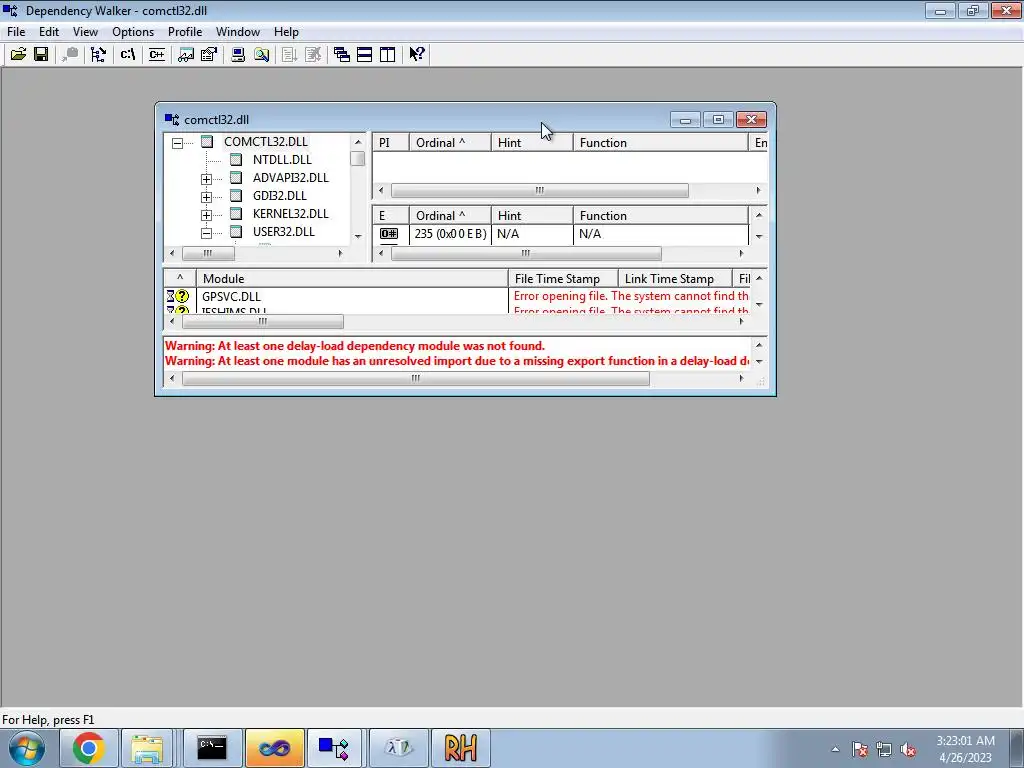Click delay-load dependency not found warning

click(355, 345)
